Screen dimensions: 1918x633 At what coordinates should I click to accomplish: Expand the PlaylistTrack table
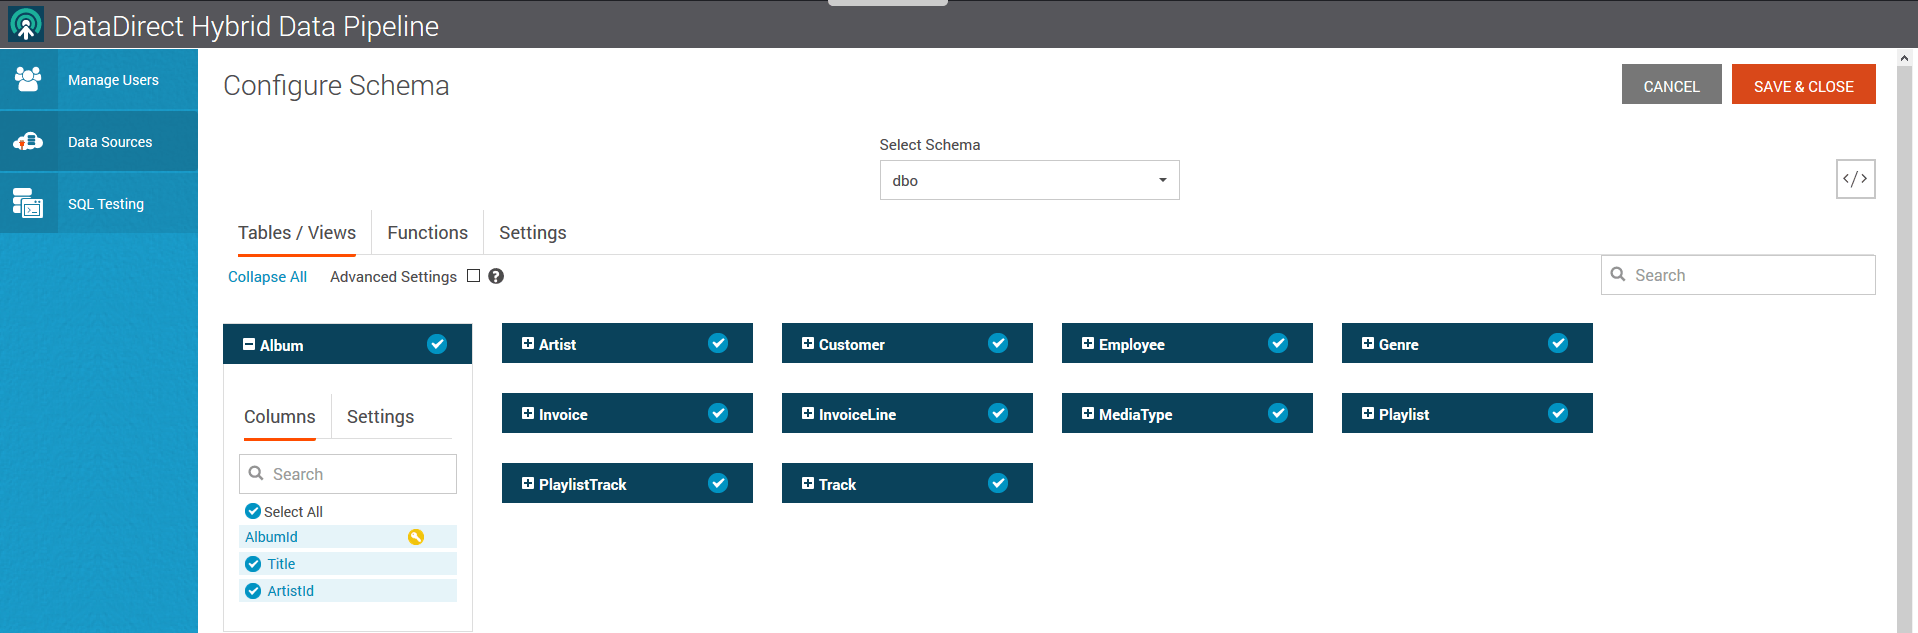click(528, 483)
